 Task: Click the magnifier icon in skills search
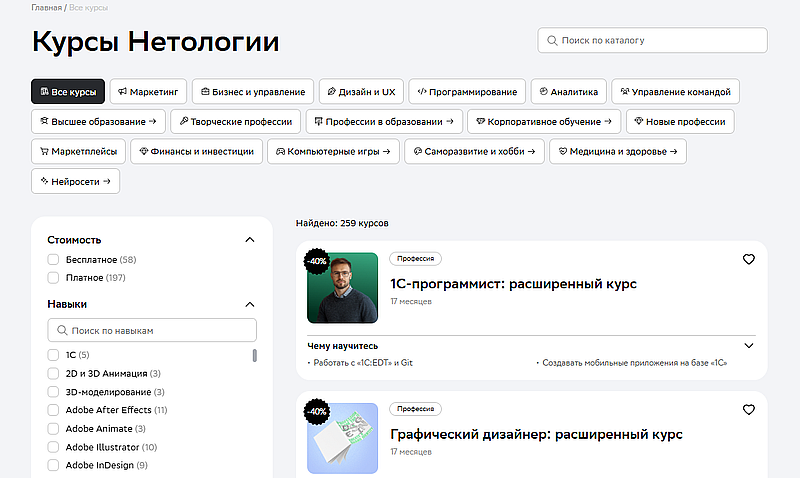pos(62,330)
